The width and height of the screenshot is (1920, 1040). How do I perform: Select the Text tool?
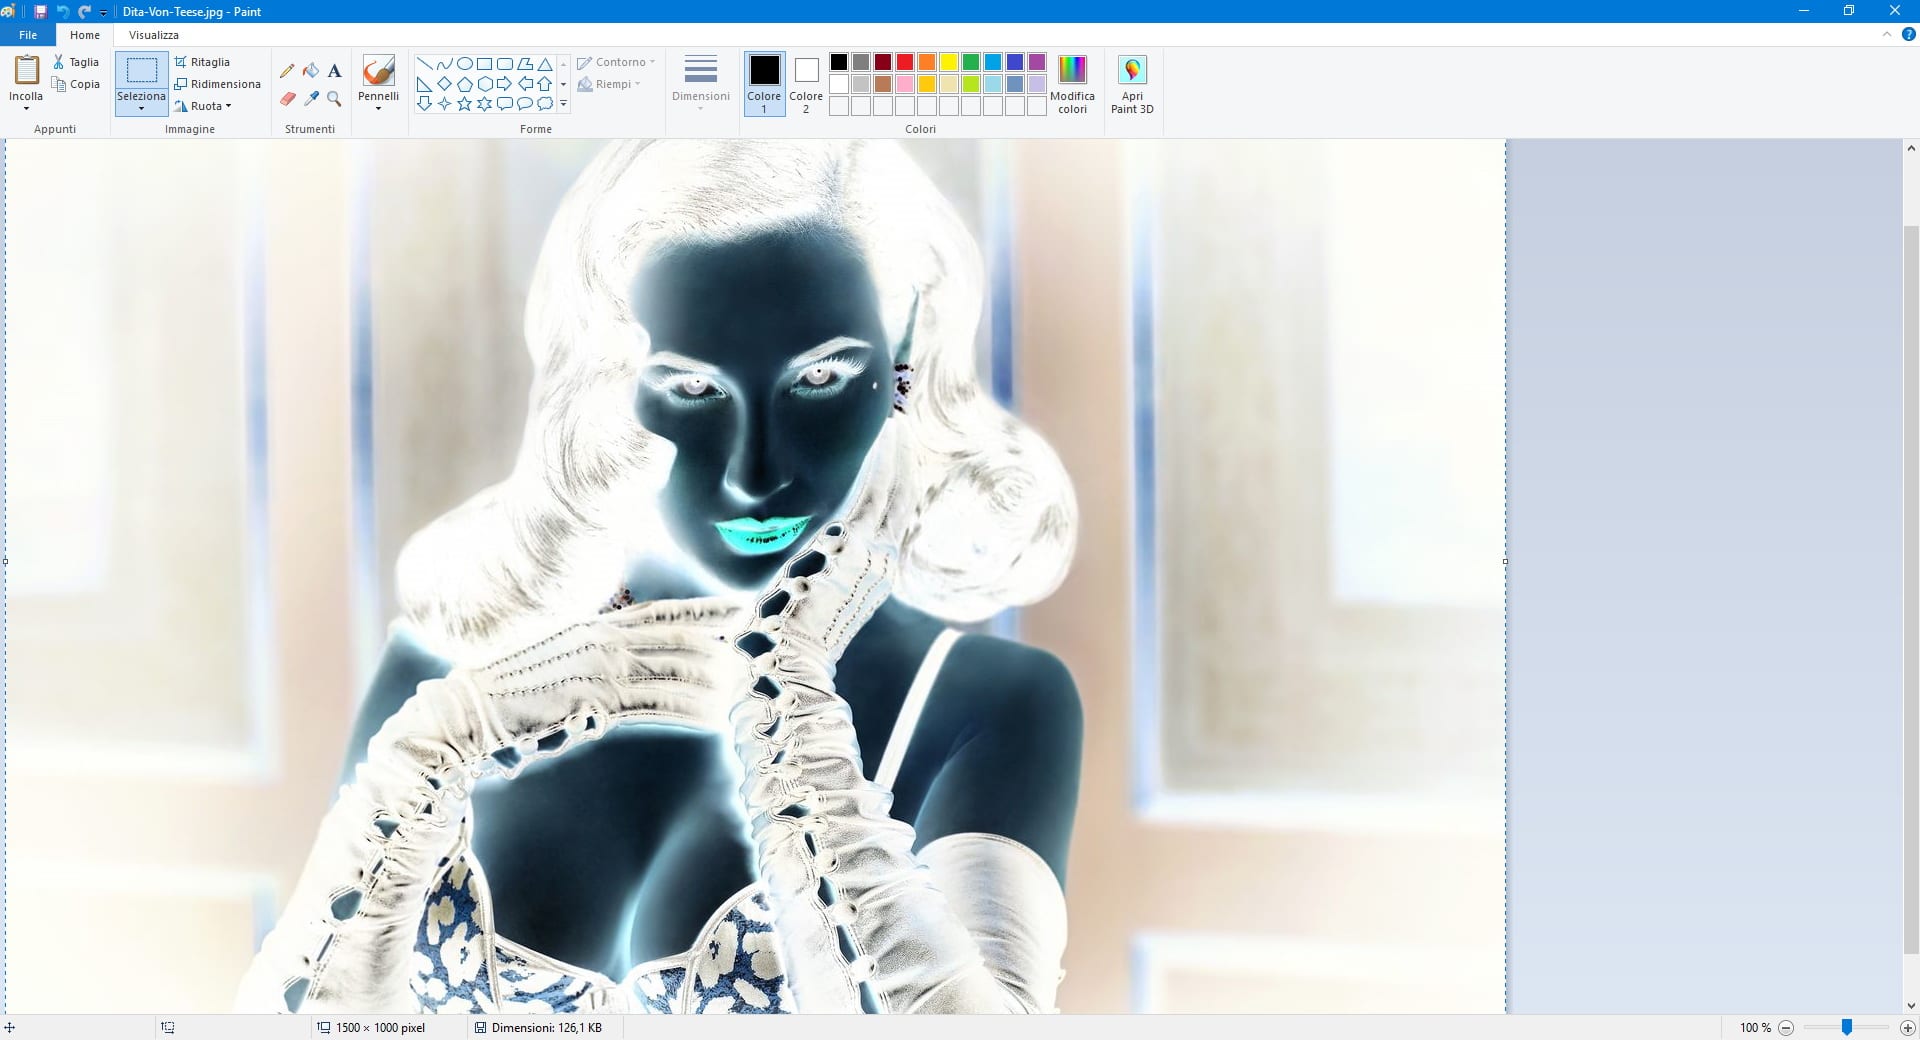[335, 71]
